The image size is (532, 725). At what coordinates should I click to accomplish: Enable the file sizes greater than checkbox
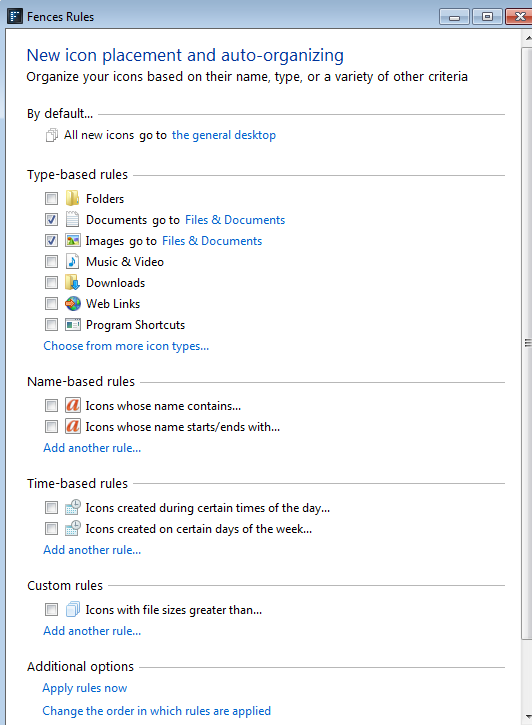[x=51, y=609]
